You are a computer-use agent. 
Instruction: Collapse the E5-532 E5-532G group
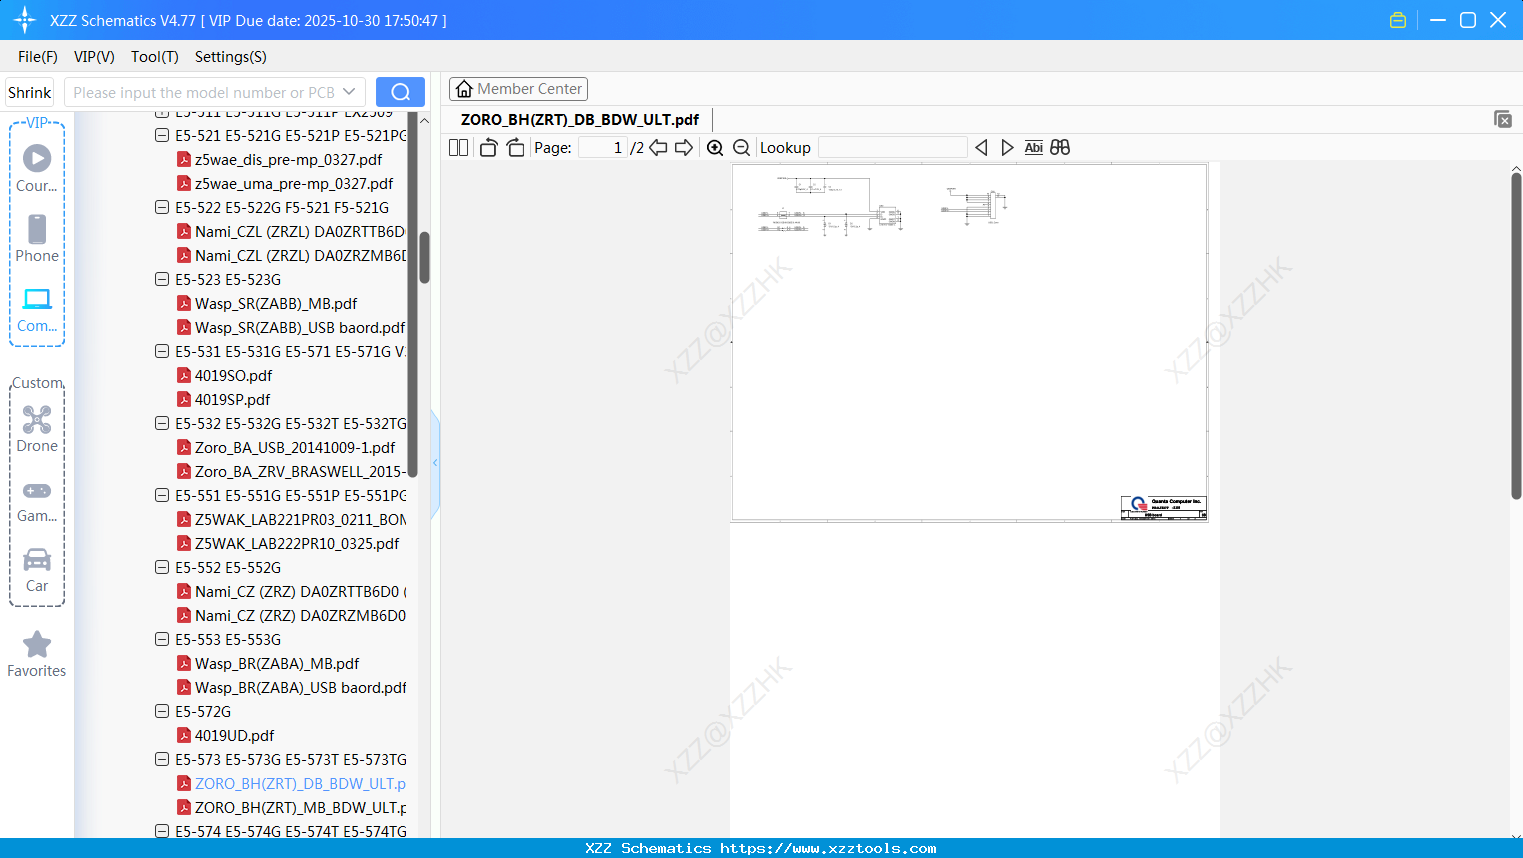tap(162, 423)
